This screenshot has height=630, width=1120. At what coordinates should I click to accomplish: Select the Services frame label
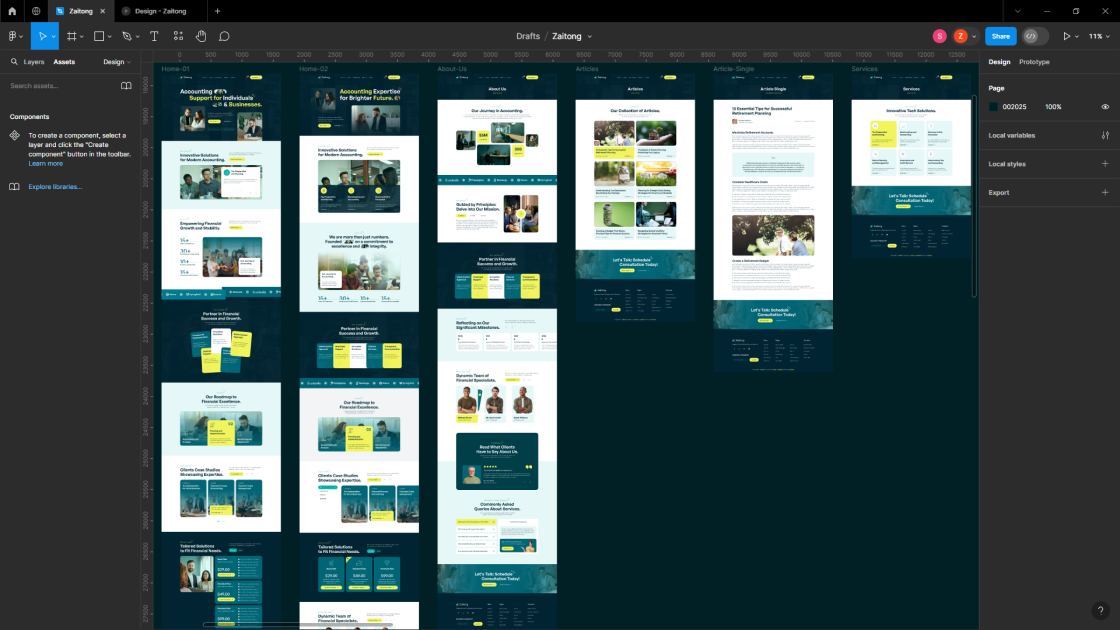point(864,69)
